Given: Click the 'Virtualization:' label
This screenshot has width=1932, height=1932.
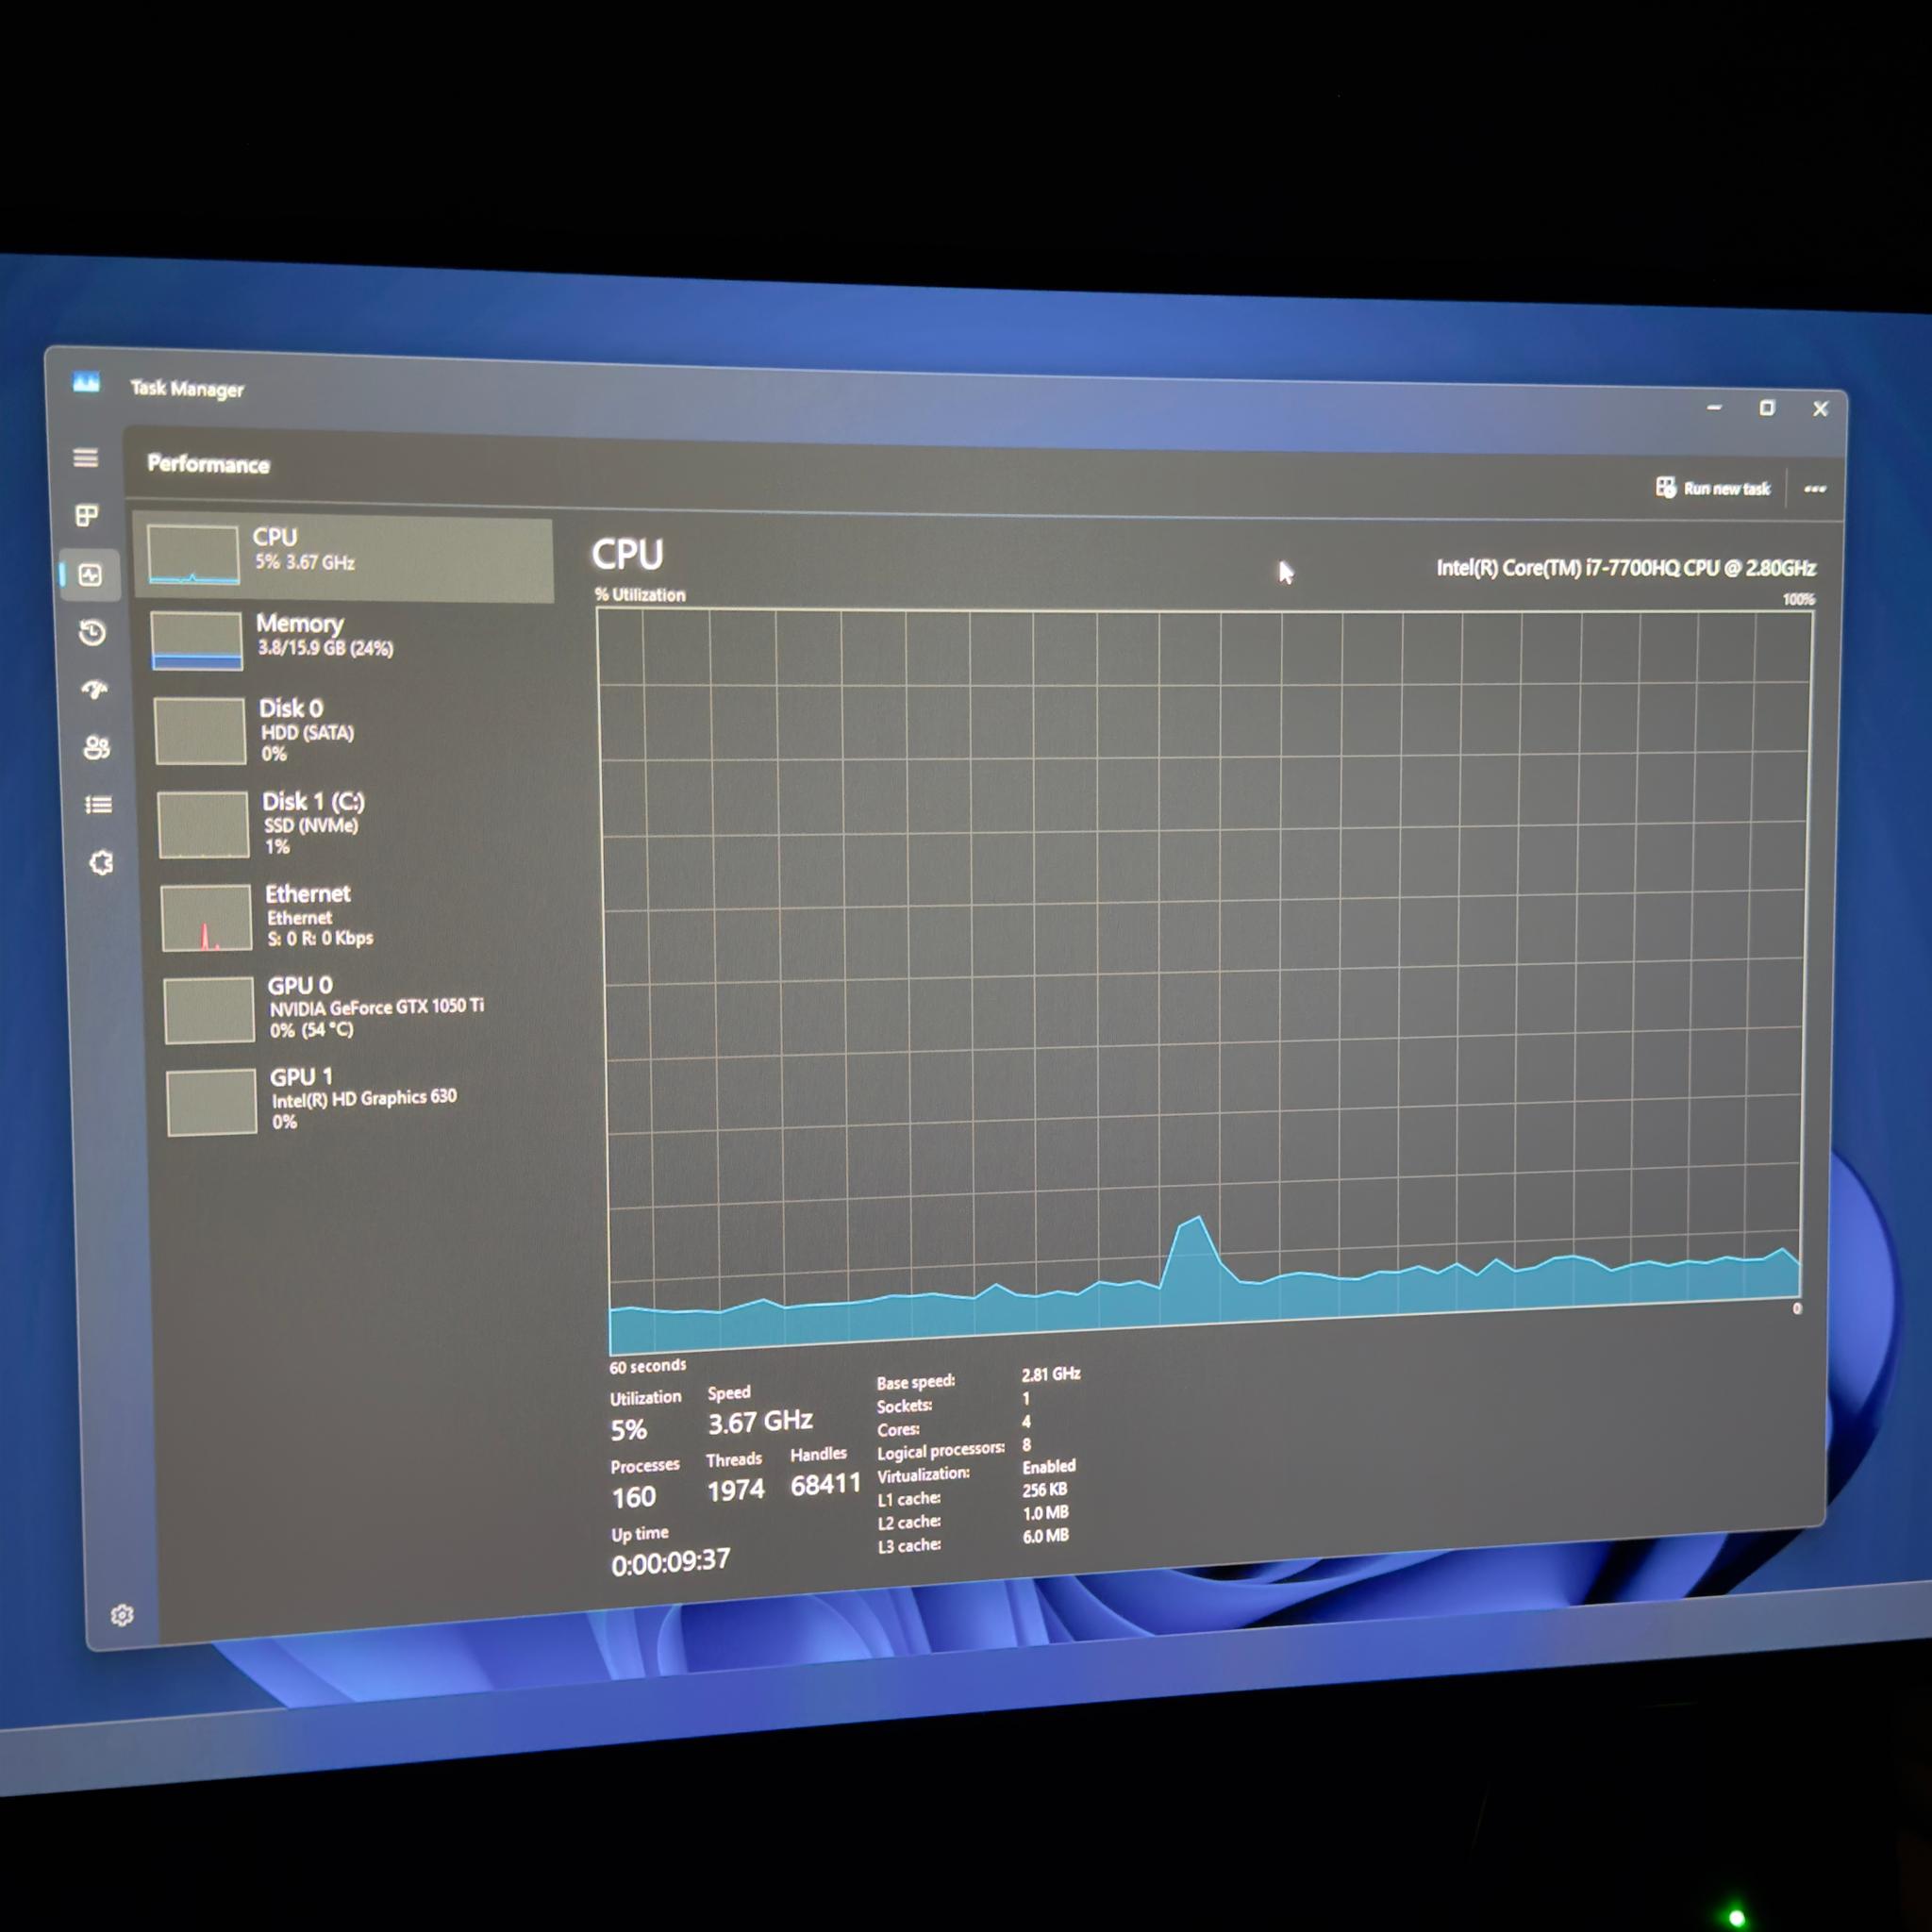Looking at the screenshot, I should 923,1475.
